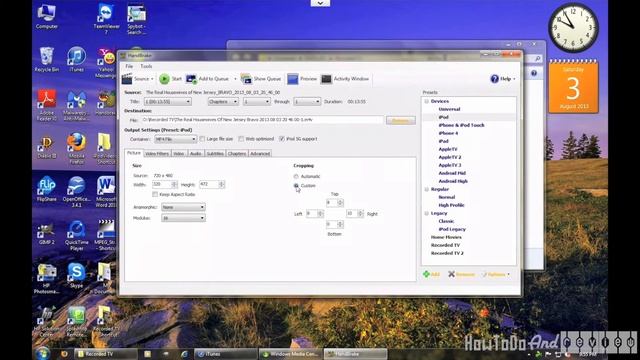Switch to Video Filters tab
Viewport: 640px width, 360px height.
pos(157,154)
